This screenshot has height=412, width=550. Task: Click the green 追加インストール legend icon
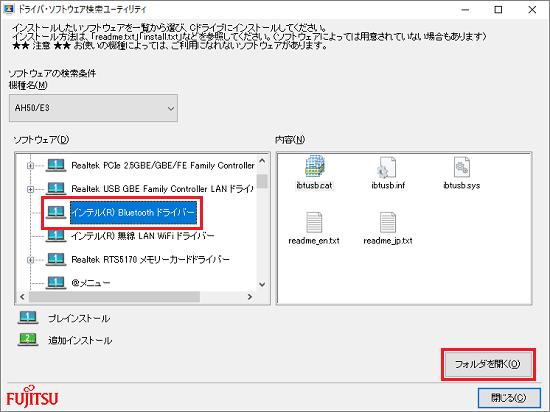pos(28,340)
